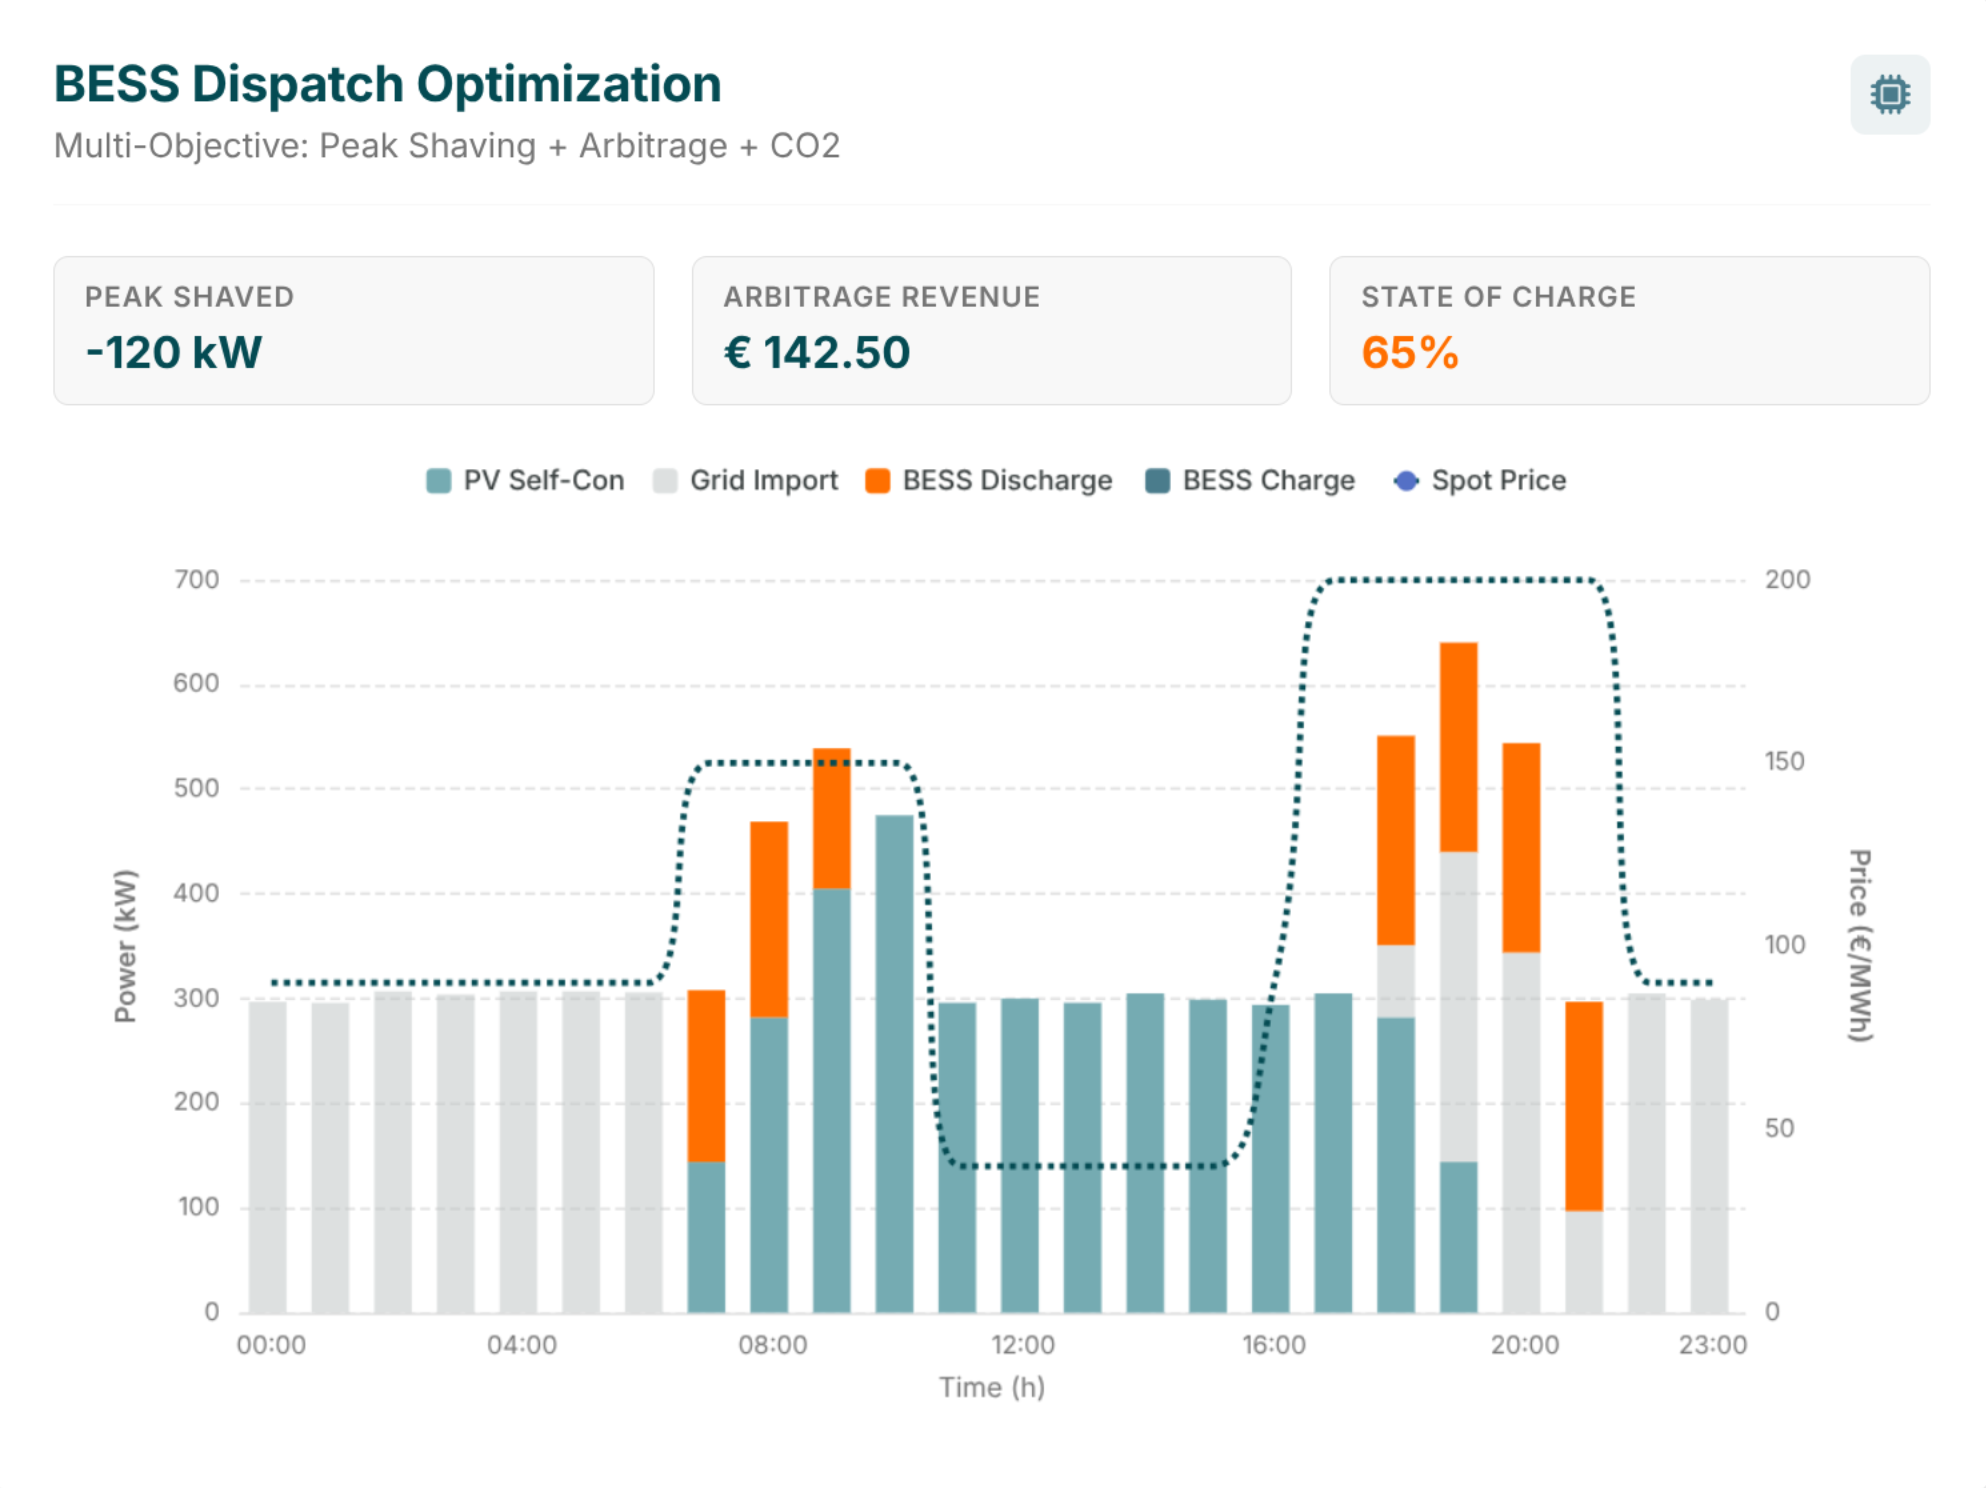Click the 65% state of charge value

[x=1409, y=353]
